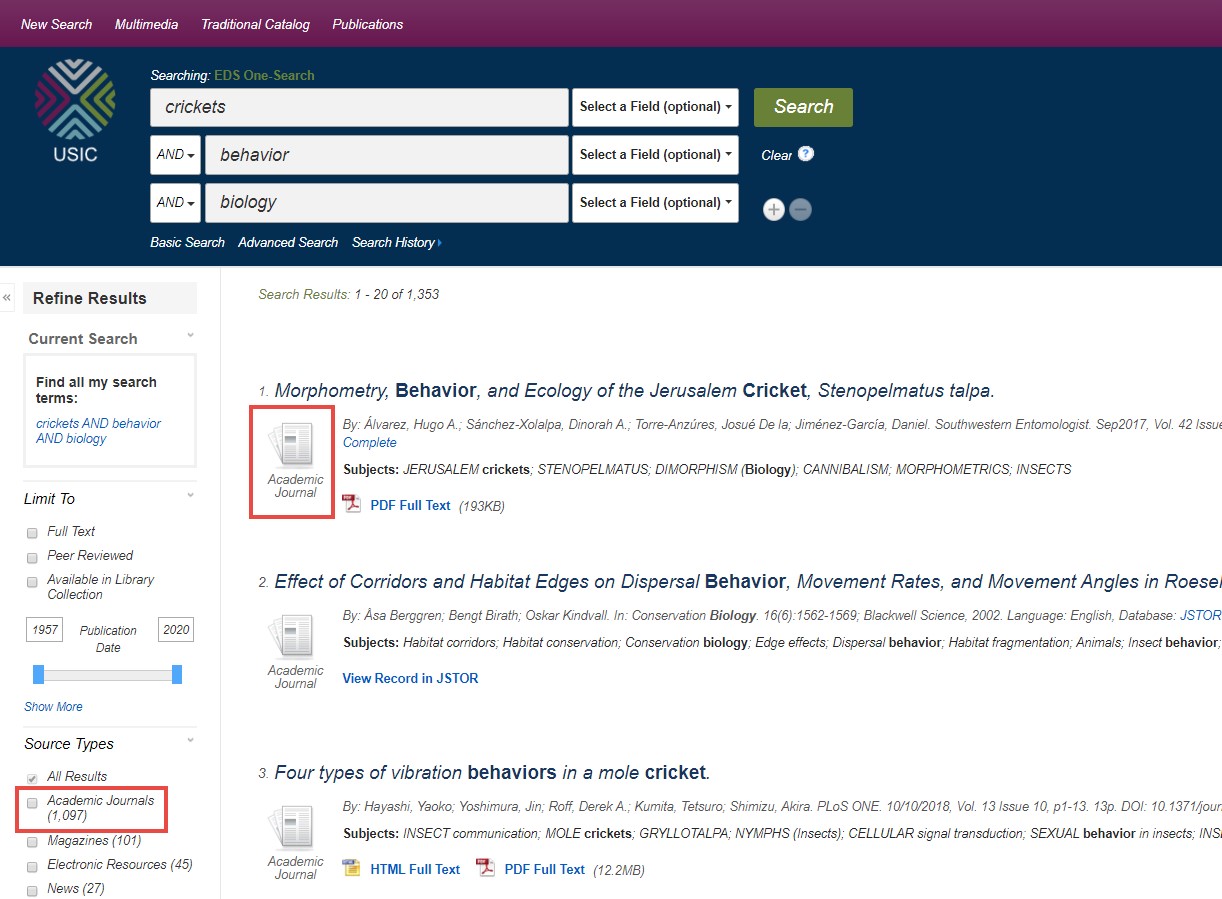The image size is (1222, 899).
Task: Click the right publication date slider handle
Action: point(177,675)
